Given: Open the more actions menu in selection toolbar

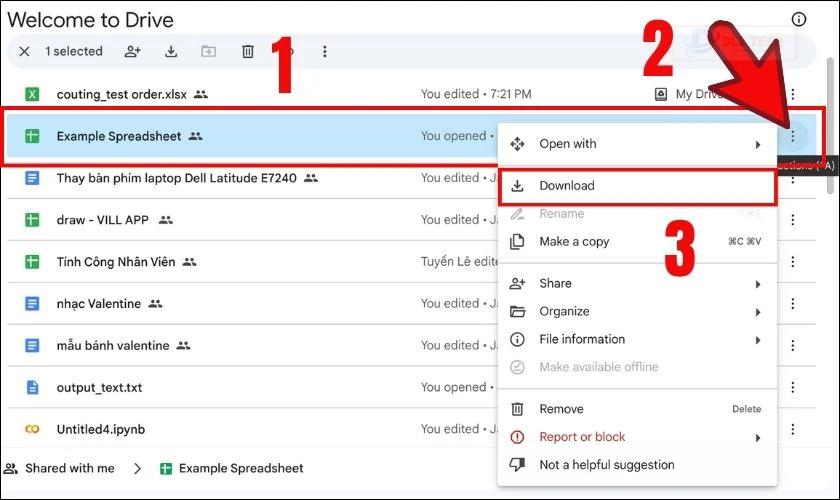Looking at the screenshot, I should (x=325, y=51).
